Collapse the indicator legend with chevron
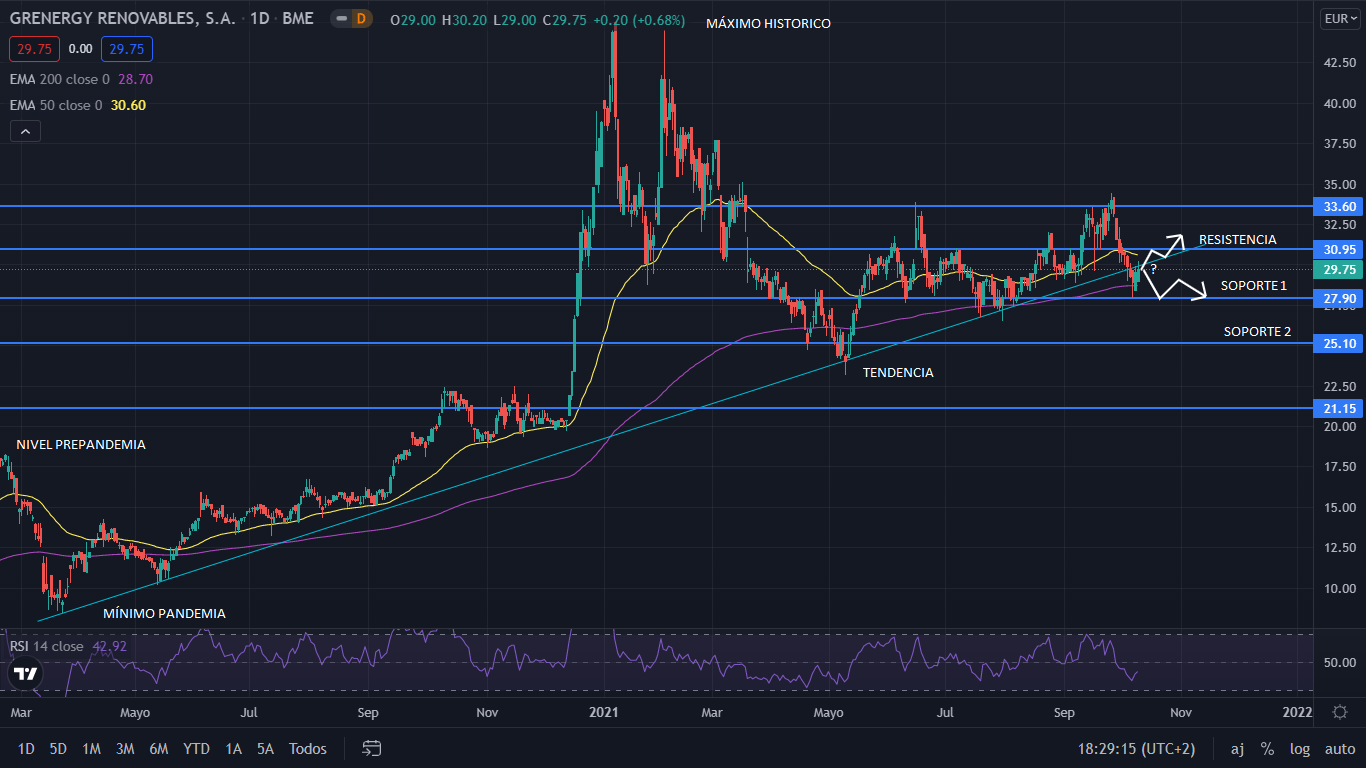The height and width of the screenshot is (768, 1366). click(25, 131)
